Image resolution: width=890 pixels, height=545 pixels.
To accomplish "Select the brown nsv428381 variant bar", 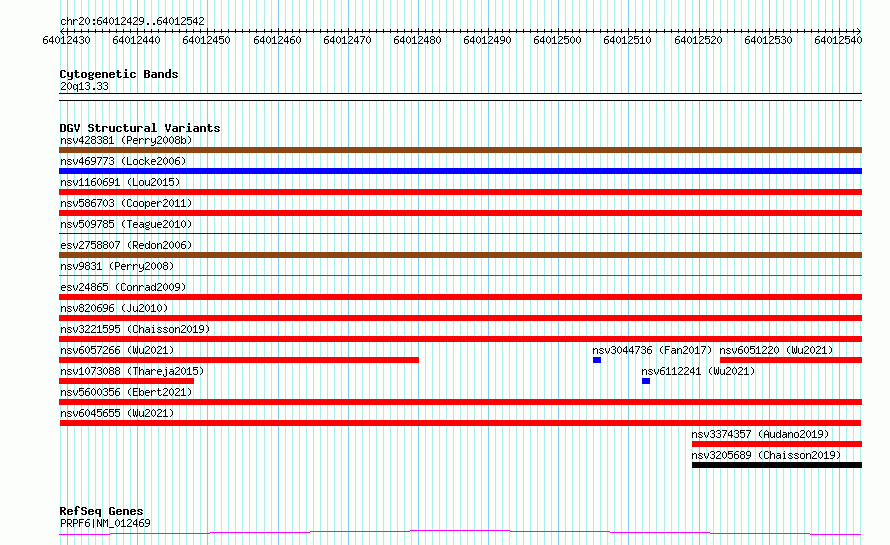I will point(460,150).
